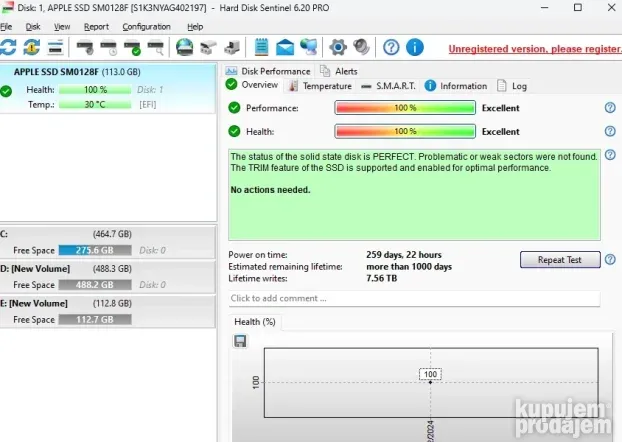Open settings via the gear icon
The height and width of the screenshot is (442, 622).
pos(338,47)
